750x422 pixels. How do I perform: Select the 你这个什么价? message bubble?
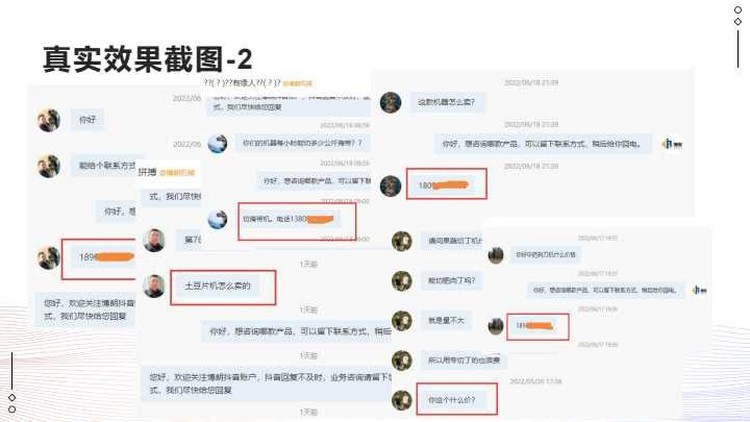point(452,400)
